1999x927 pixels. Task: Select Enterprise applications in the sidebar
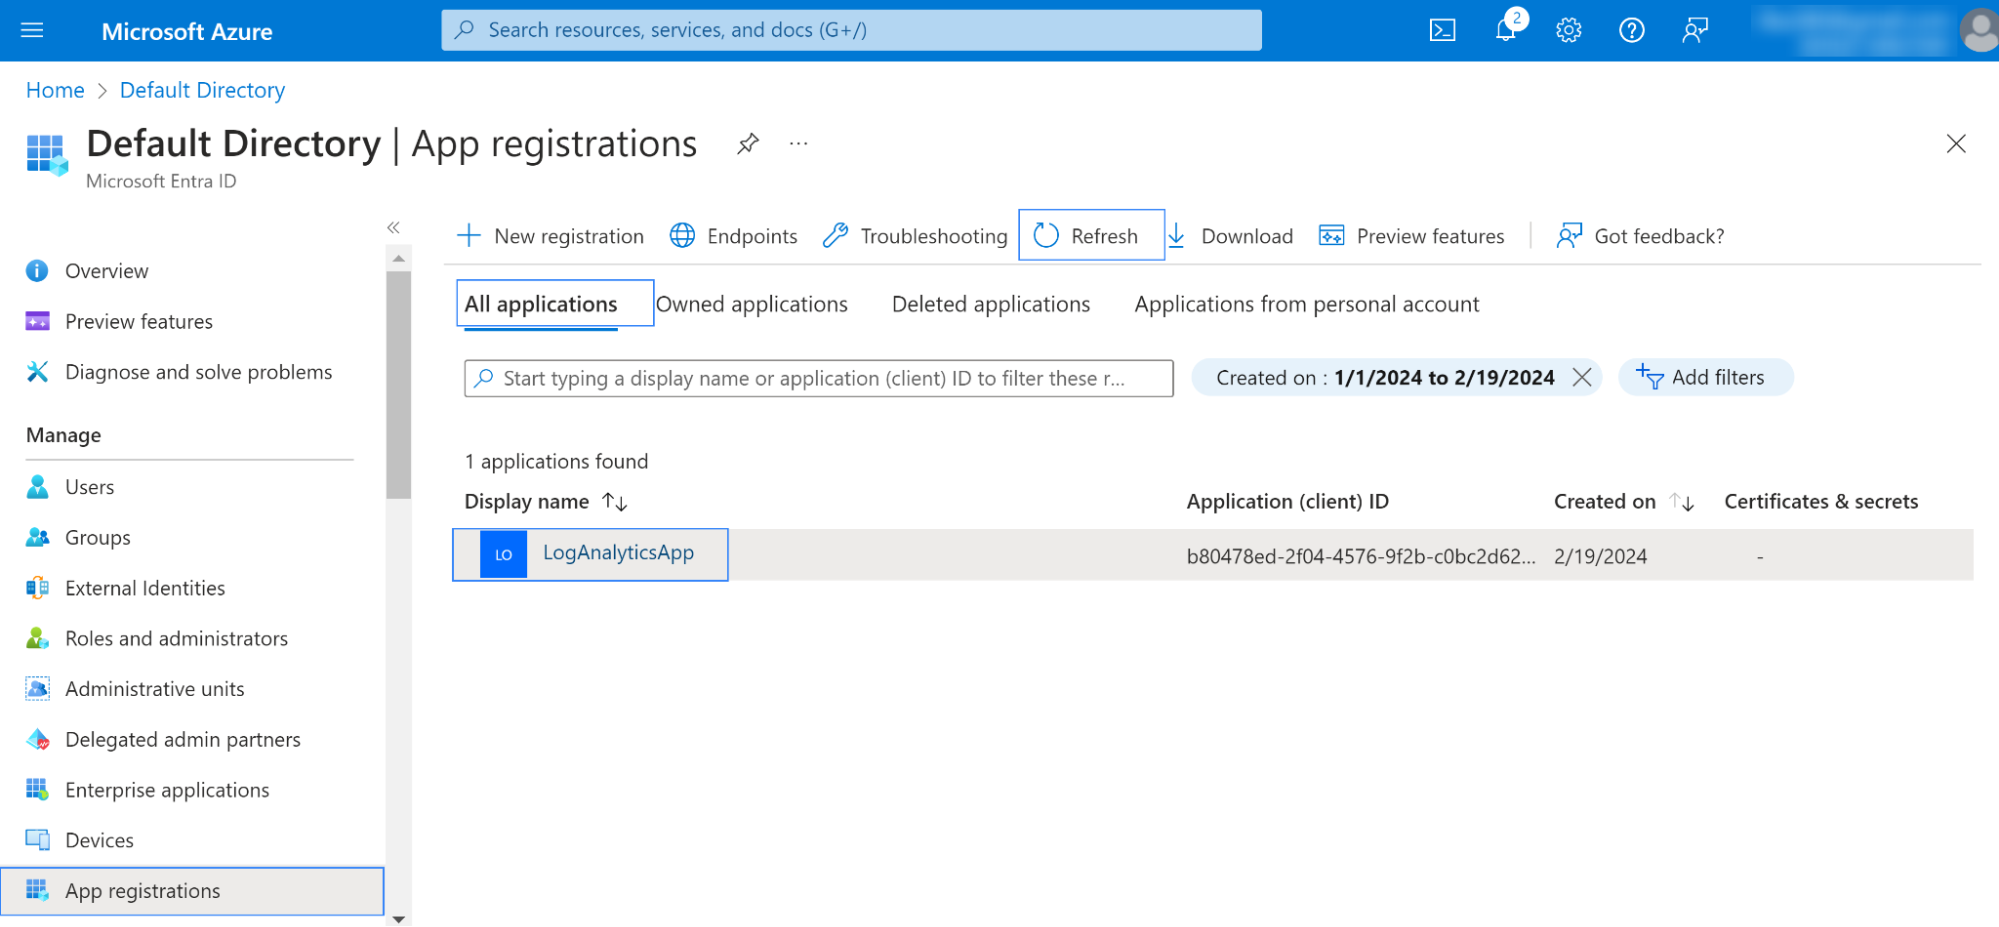tap(167, 790)
